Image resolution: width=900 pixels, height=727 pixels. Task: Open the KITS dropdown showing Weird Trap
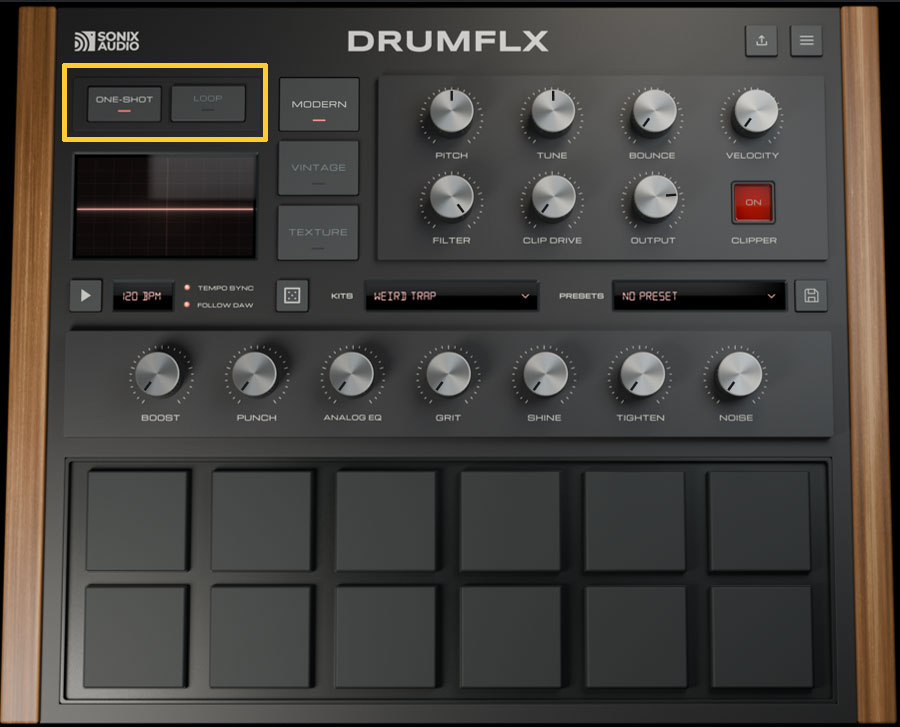tap(452, 296)
